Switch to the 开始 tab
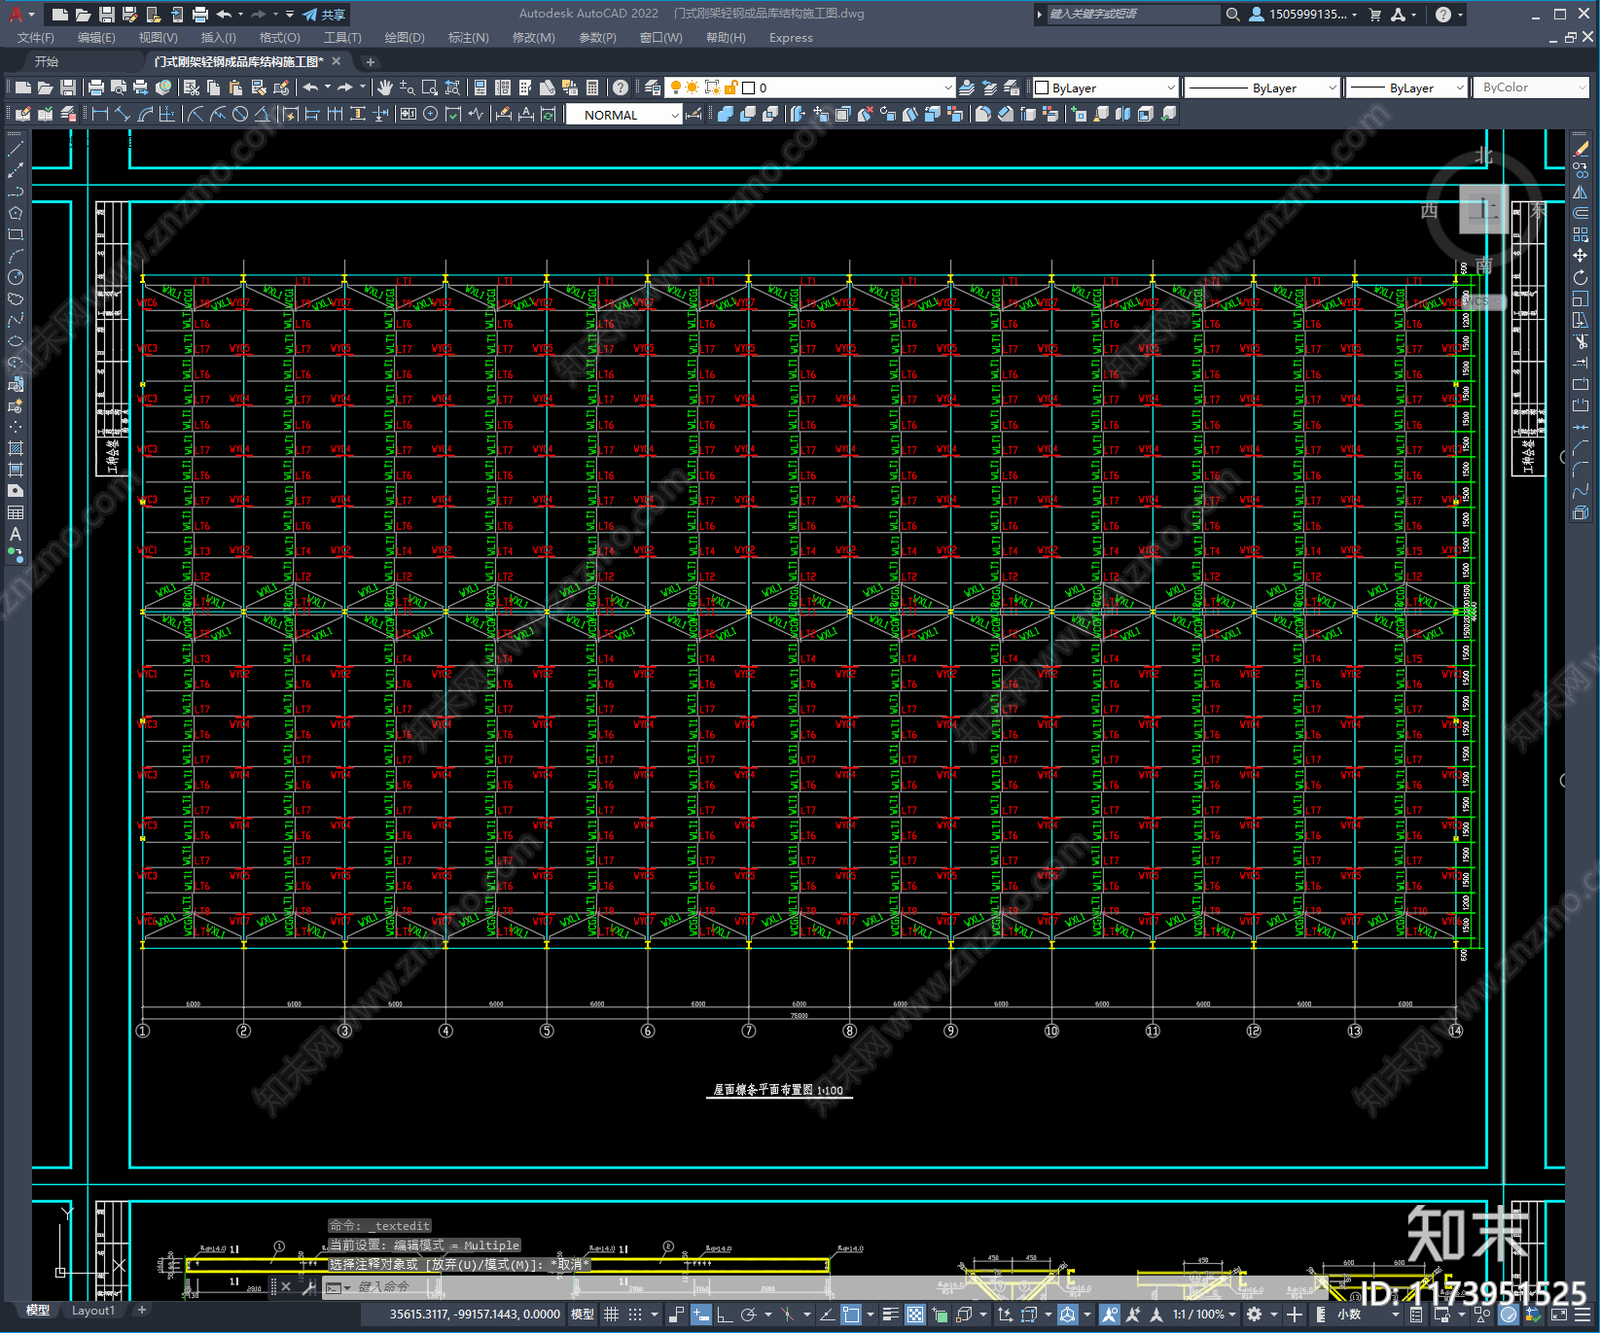Image resolution: width=1600 pixels, height=1333 pixels. (47, 62)
